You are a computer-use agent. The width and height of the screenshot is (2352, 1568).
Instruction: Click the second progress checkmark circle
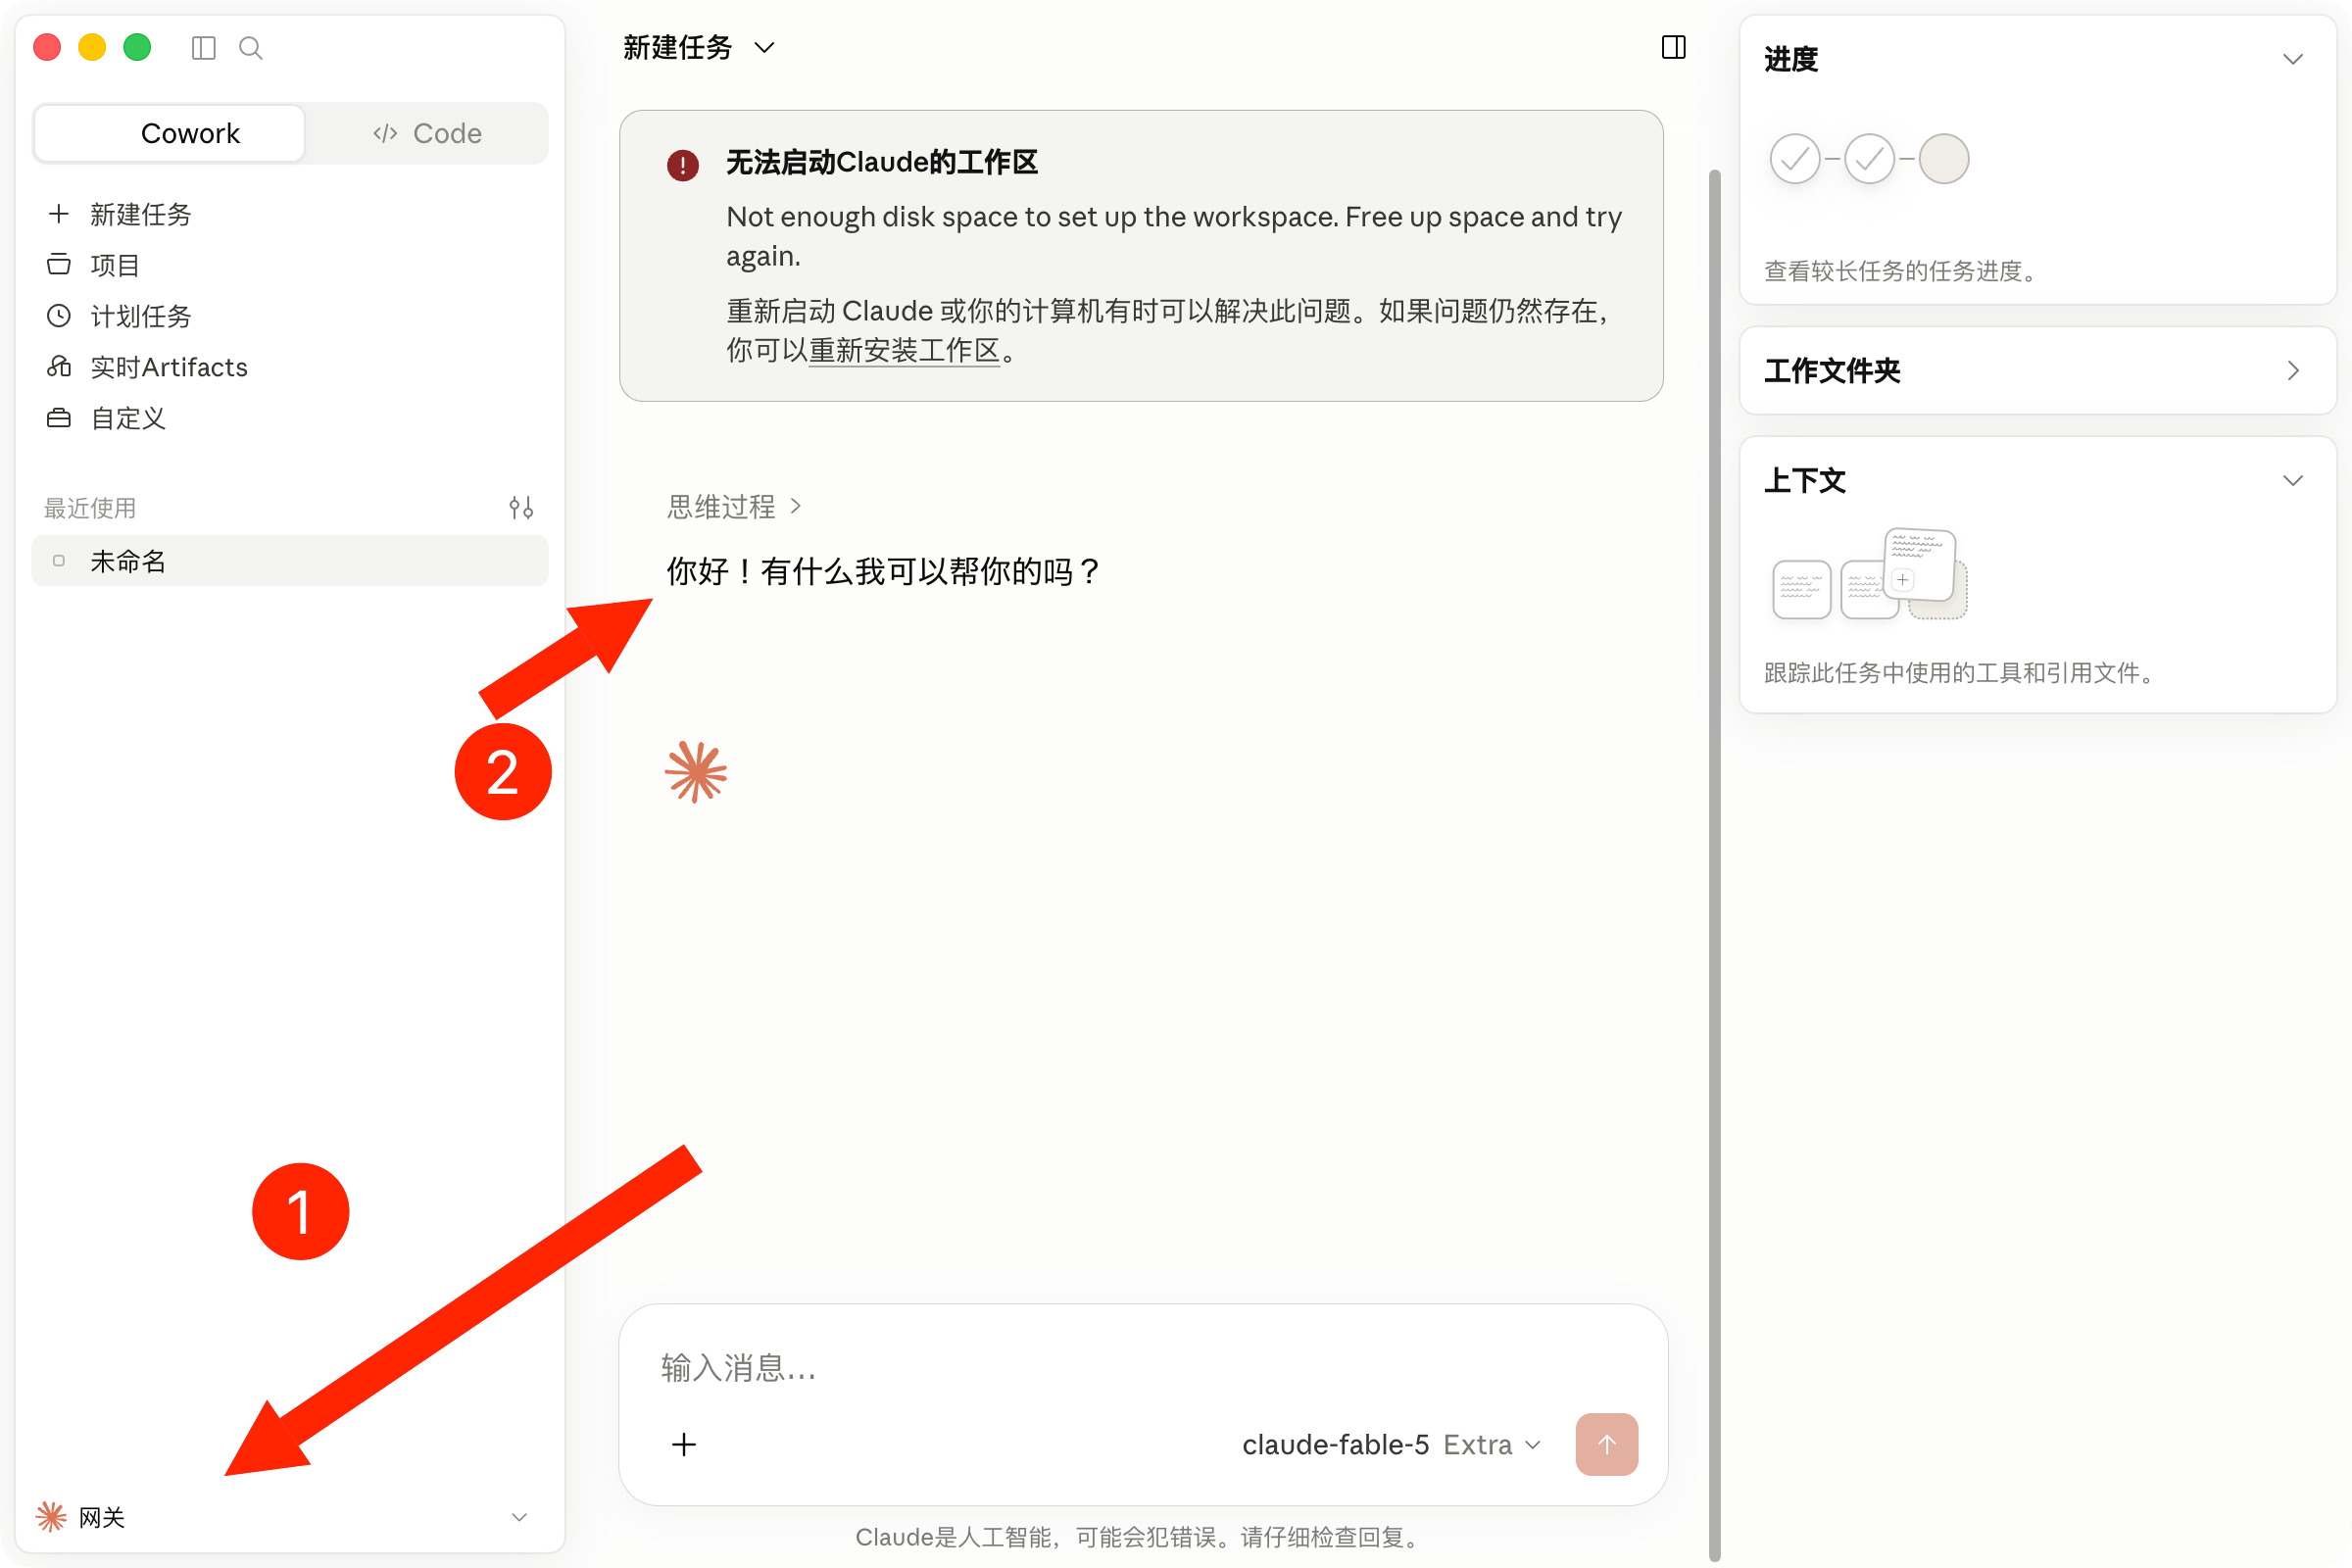pos(1869,159)
